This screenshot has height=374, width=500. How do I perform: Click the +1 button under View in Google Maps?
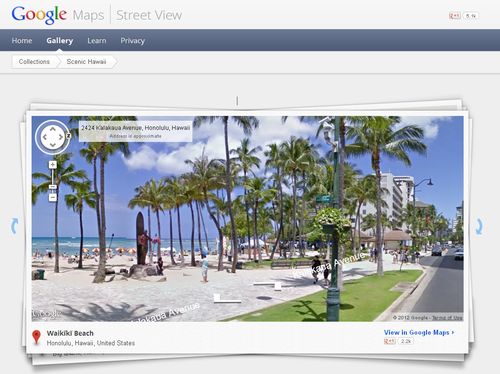[389, 341]
